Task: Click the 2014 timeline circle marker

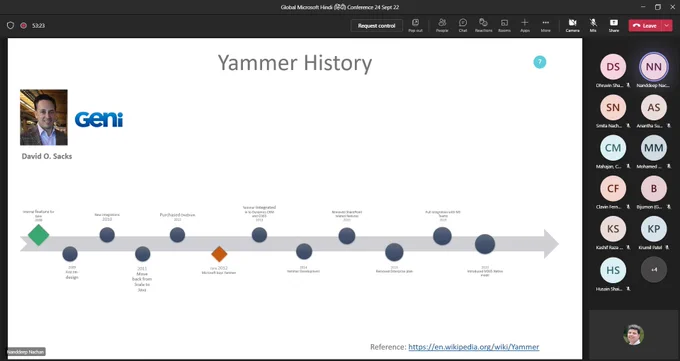Action: 304,251
